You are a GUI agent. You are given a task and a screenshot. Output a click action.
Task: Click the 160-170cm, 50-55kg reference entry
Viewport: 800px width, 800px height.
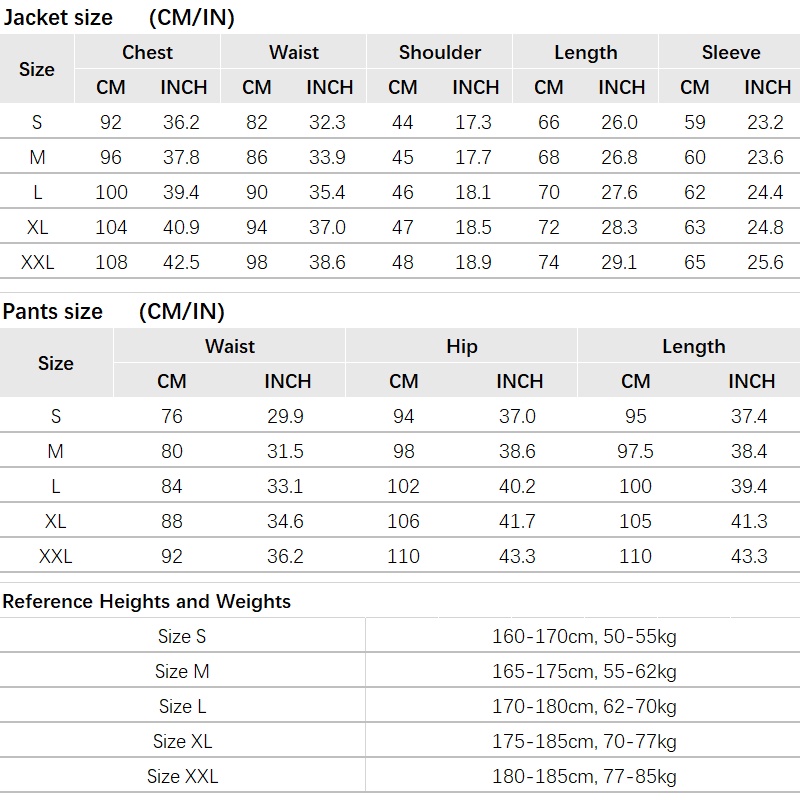[584, 637]
